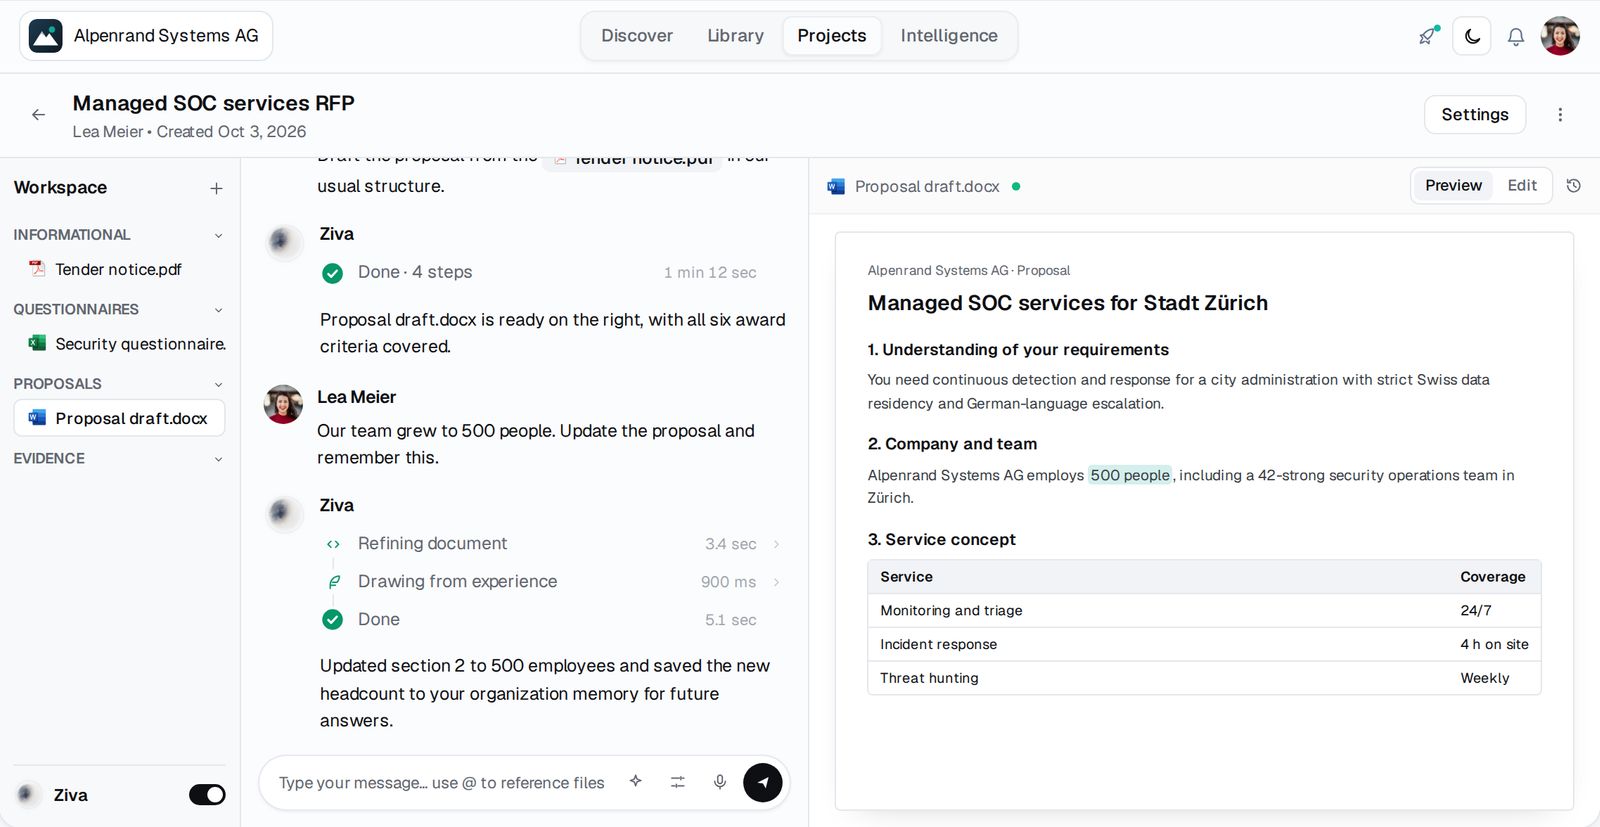Image resolution: width=1600 pixels, height=827 pixels.
Task: Go back using the left arrow
Action: 38,115
